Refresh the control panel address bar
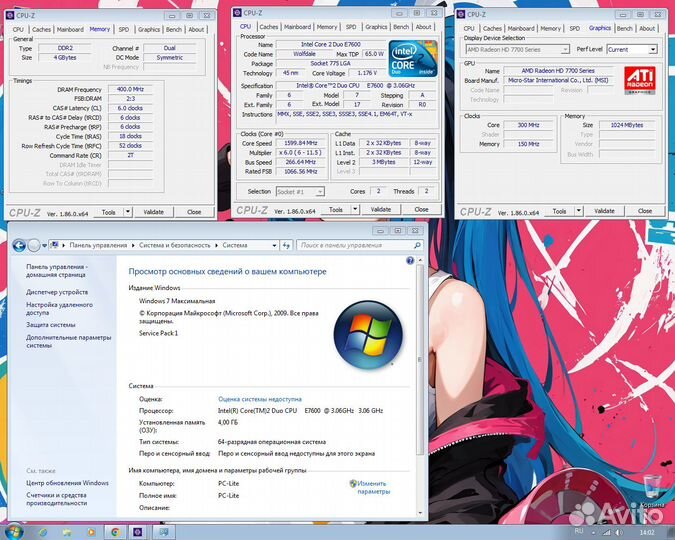Viewport: 675px width, 540px height. 286,245
